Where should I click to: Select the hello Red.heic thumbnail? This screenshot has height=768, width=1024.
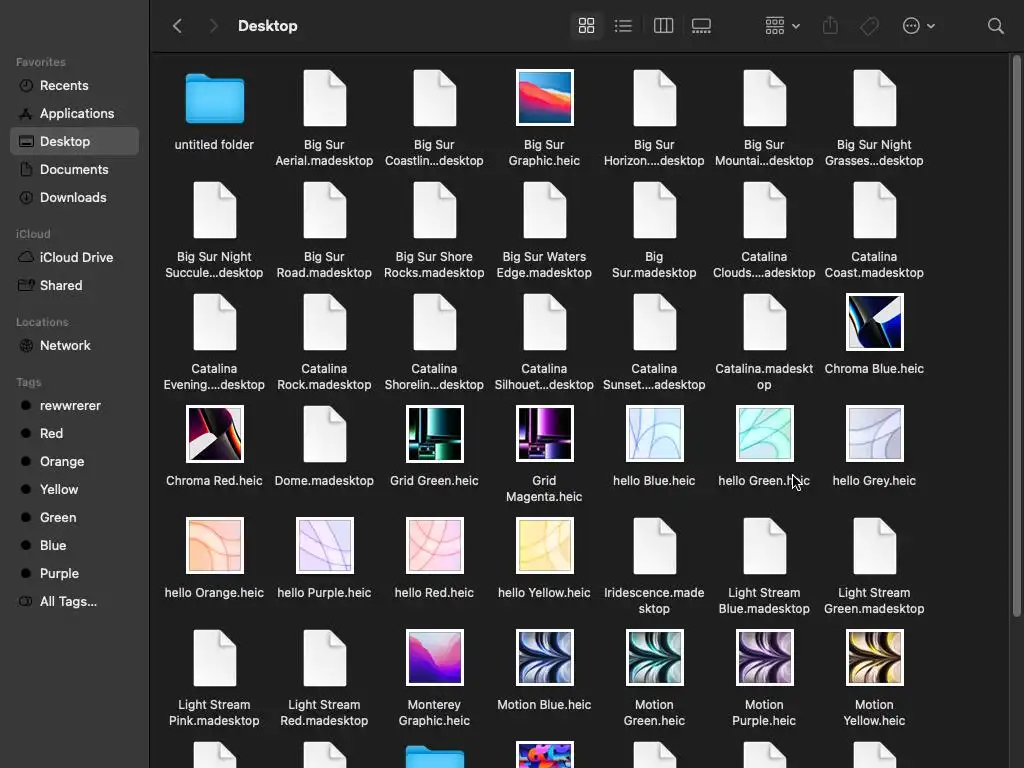[x=434, y=546]
